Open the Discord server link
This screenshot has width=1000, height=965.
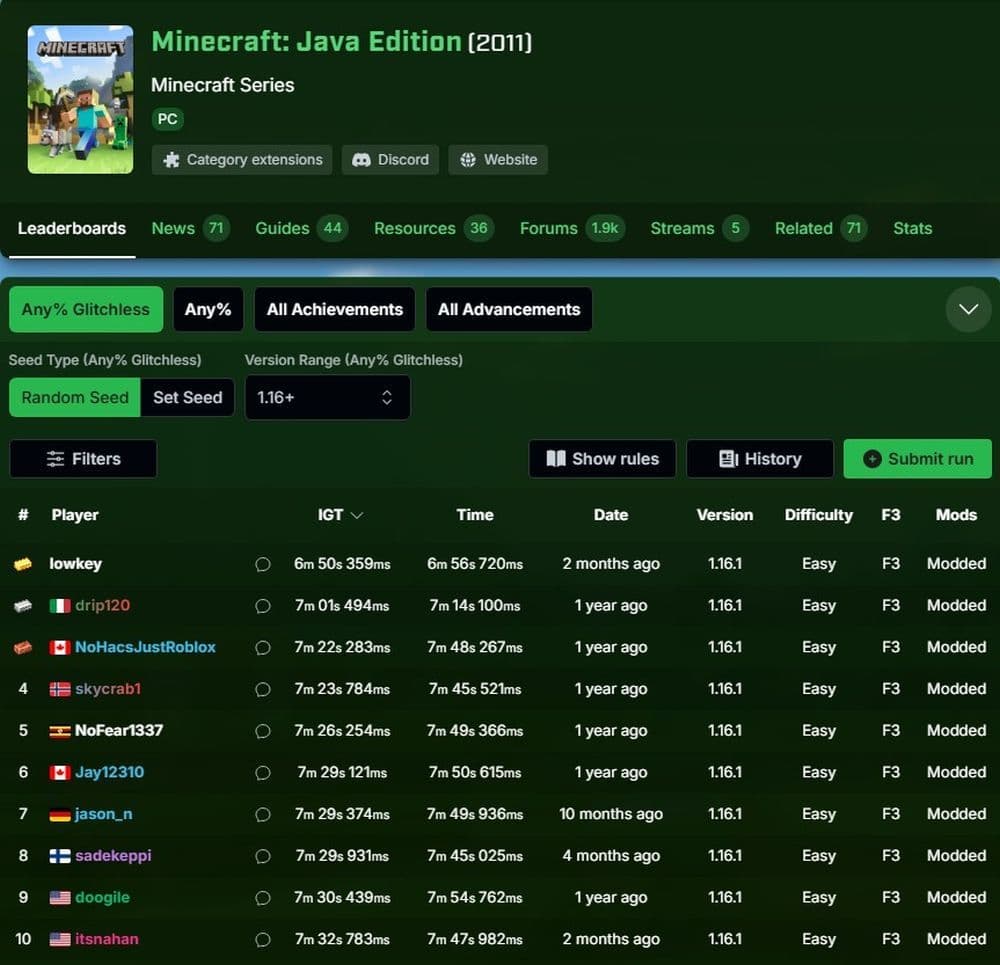[390, 160]
